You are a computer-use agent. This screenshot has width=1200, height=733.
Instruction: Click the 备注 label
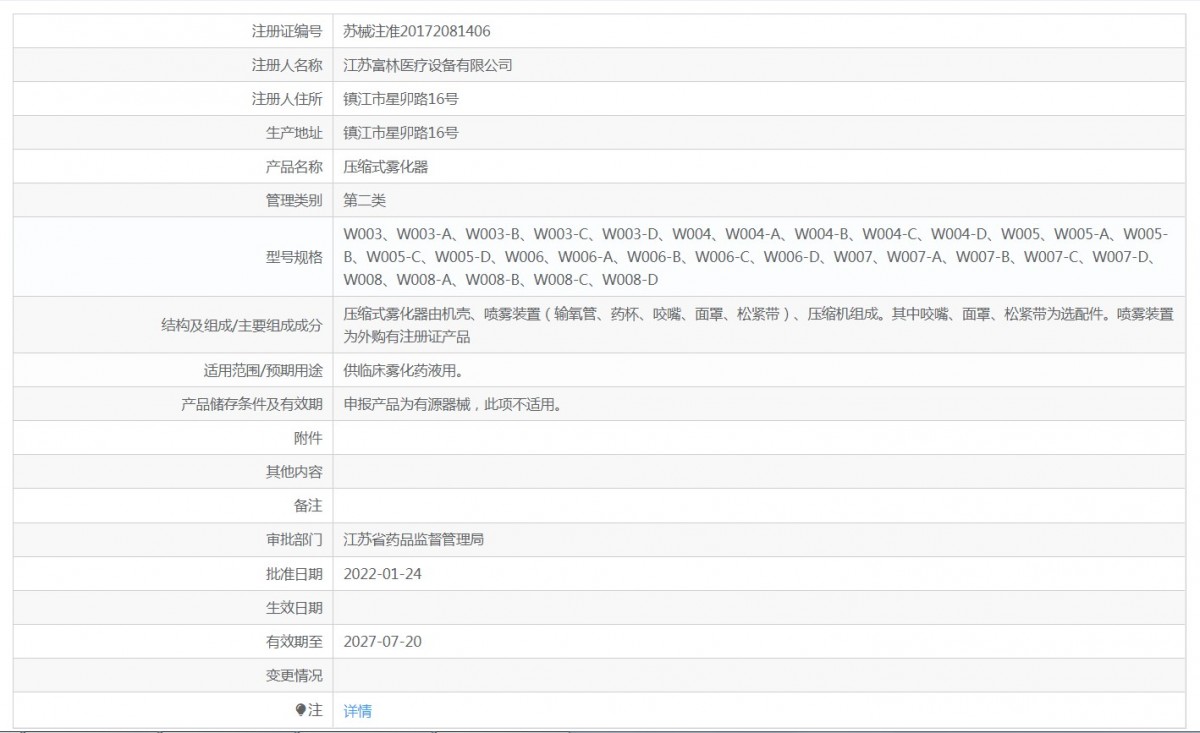pos(309,506)
